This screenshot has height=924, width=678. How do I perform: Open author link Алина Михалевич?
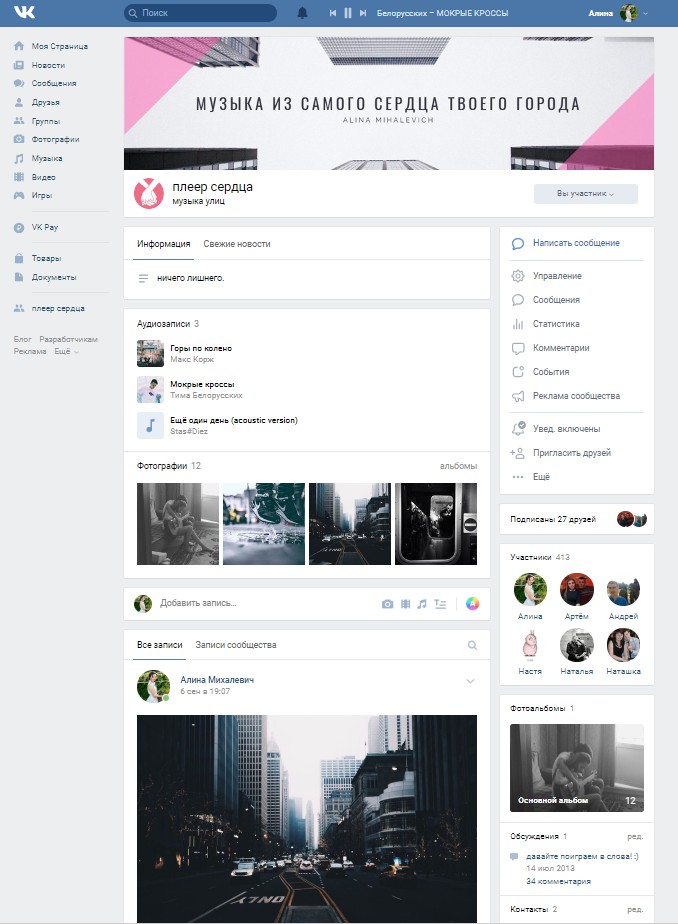[x=217, y=679]
